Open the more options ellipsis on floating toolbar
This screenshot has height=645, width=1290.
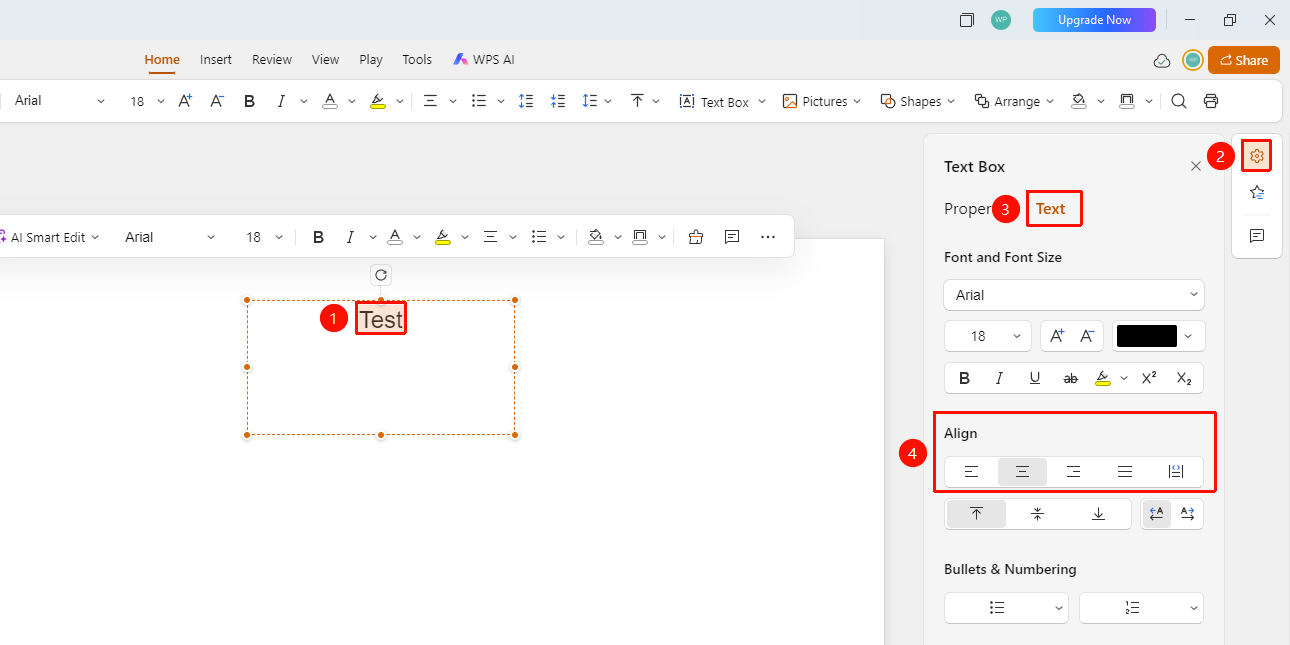point(768,237)
